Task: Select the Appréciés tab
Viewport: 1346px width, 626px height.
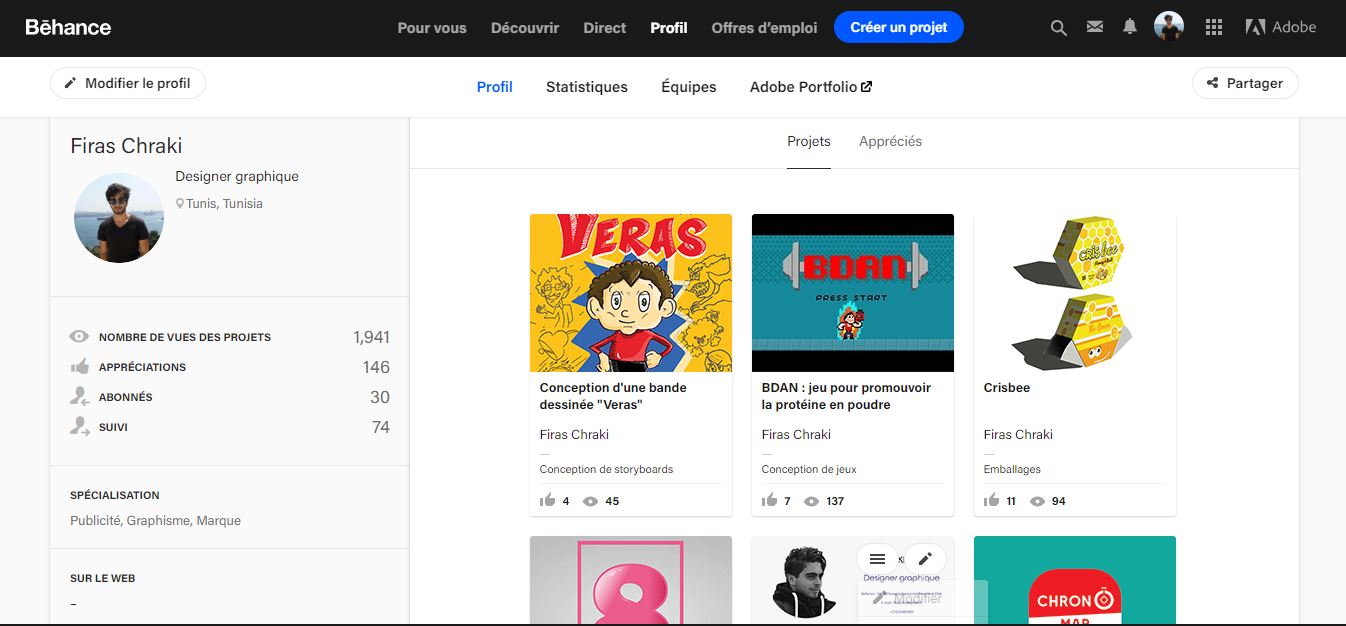Action: click(x=890, y=141)
